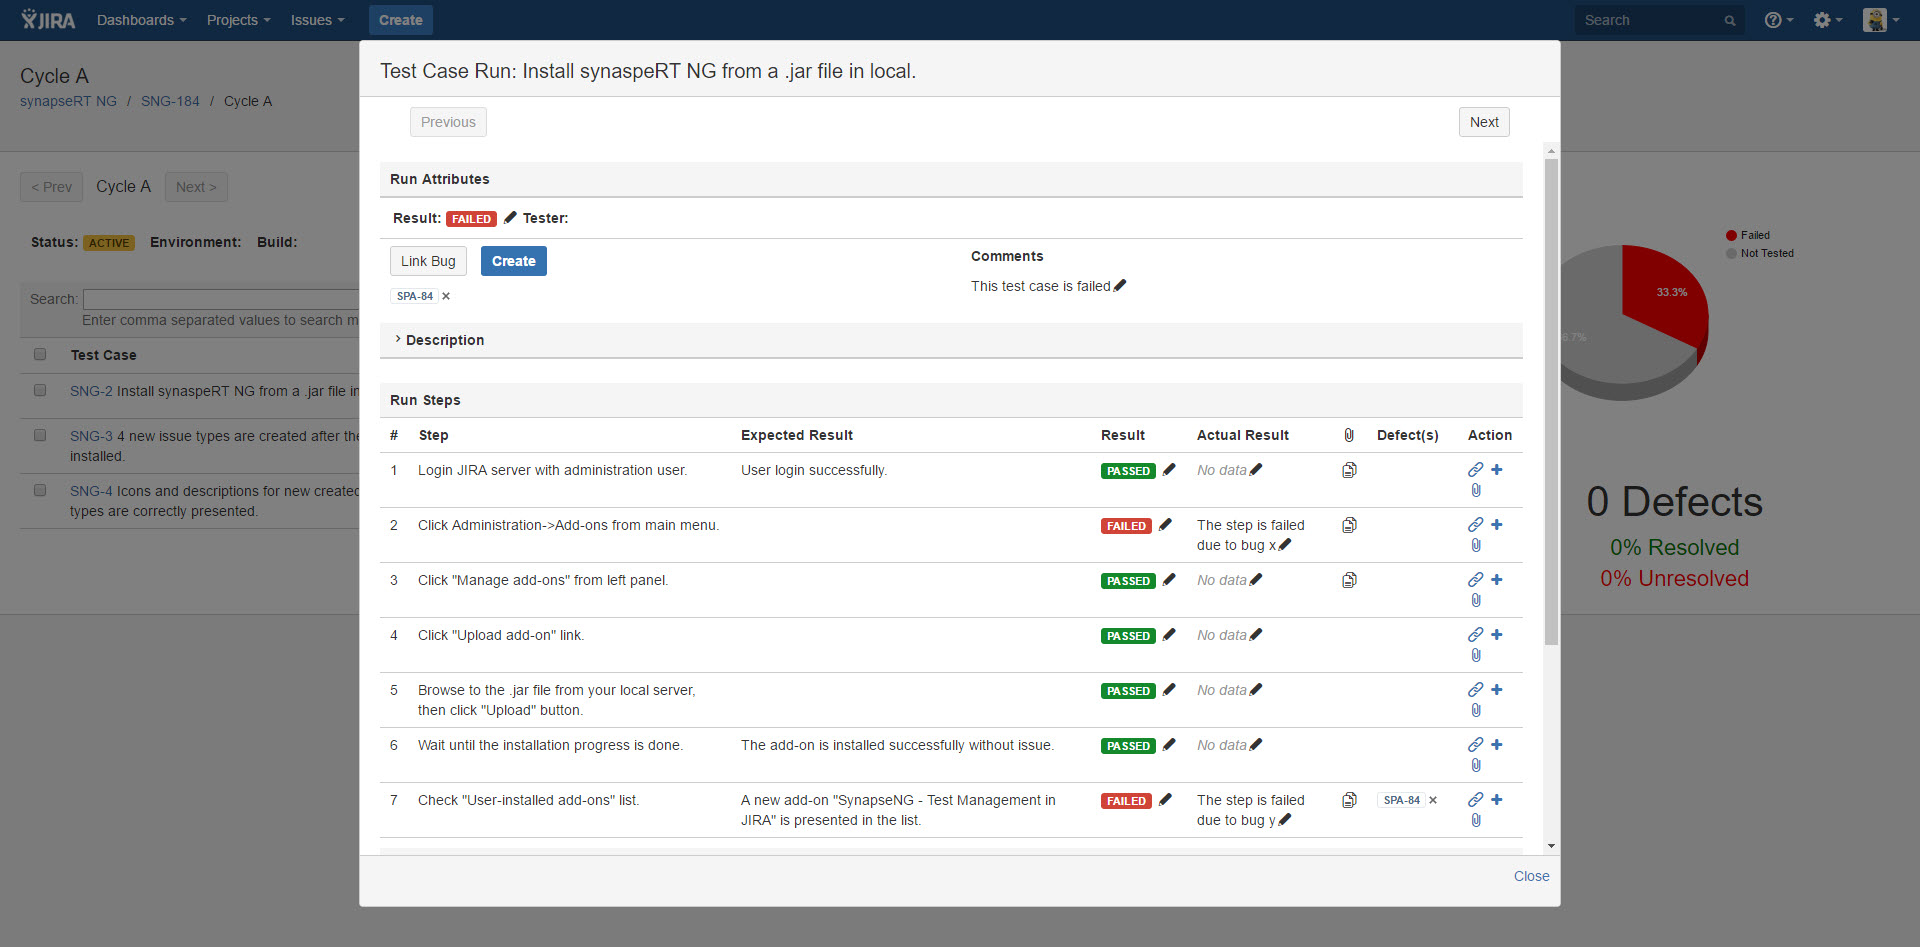This screenshot has height=947, width=1920.
Task: Open the user profile avatar menu
Action: (x=1880, y=20)
